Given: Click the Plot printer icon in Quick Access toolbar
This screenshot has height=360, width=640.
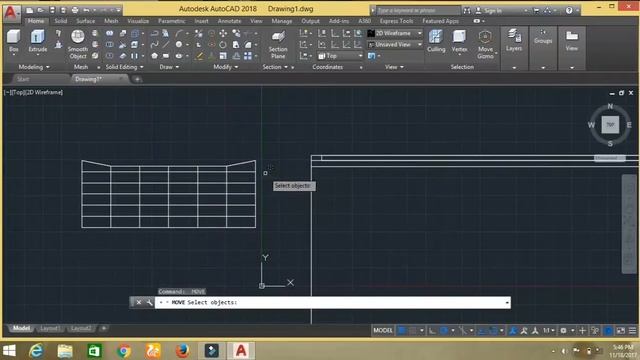Looking at the screenshot, I should pyautogui.click(x=75, y=10).
